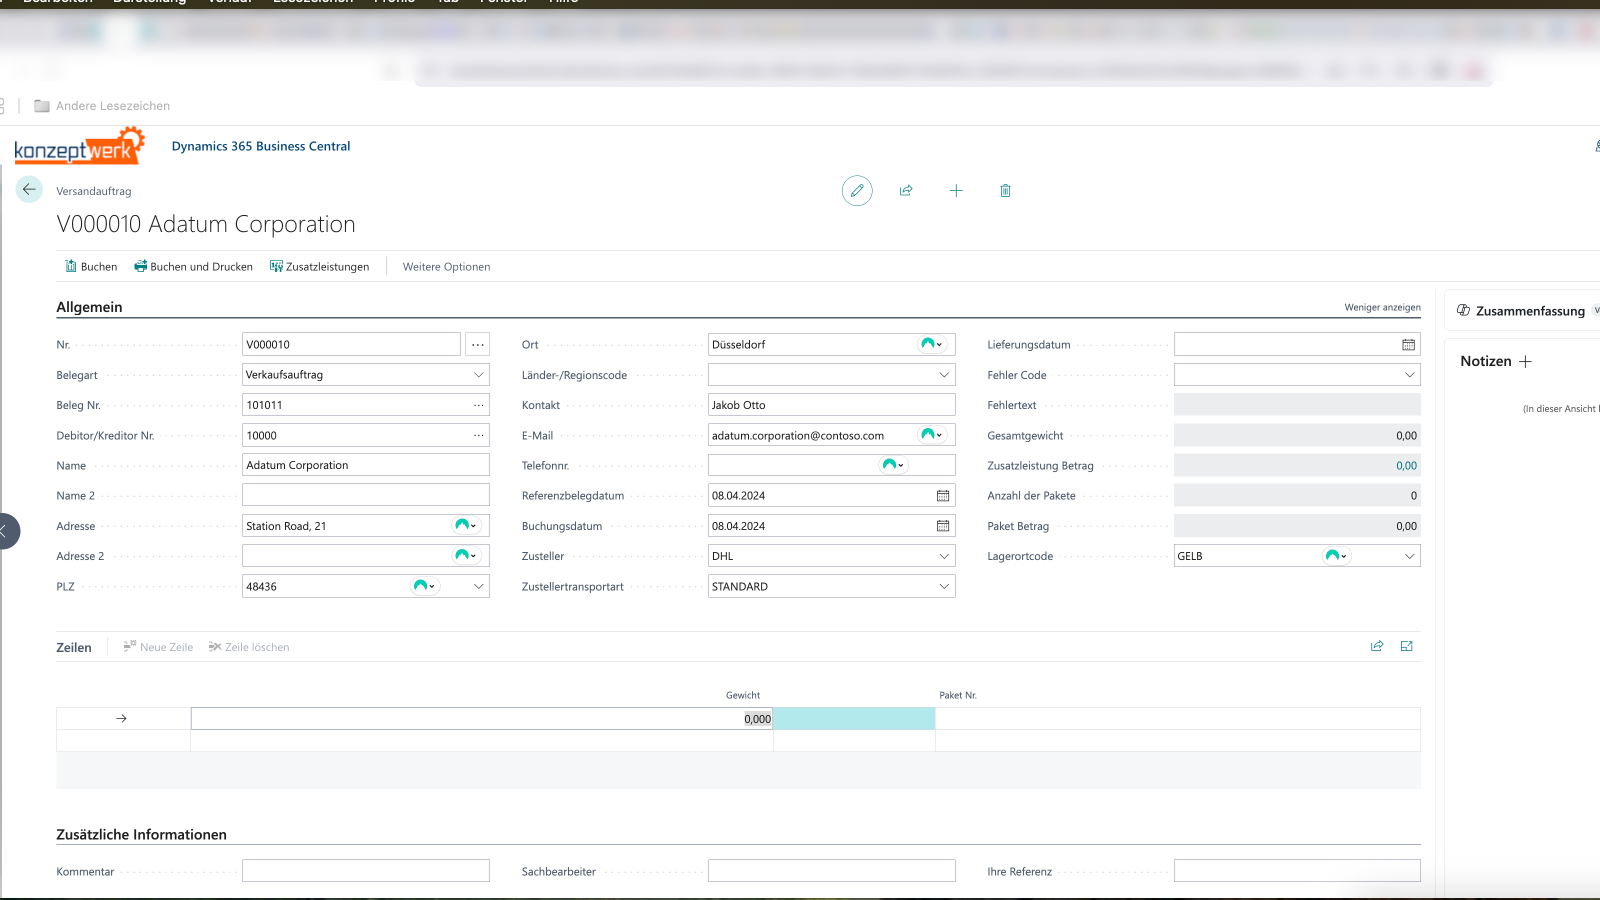The height and width of the screenshot is (900, 1600).
Task: Expand the Belegart dropdown
Action: [x=478, y=375]
